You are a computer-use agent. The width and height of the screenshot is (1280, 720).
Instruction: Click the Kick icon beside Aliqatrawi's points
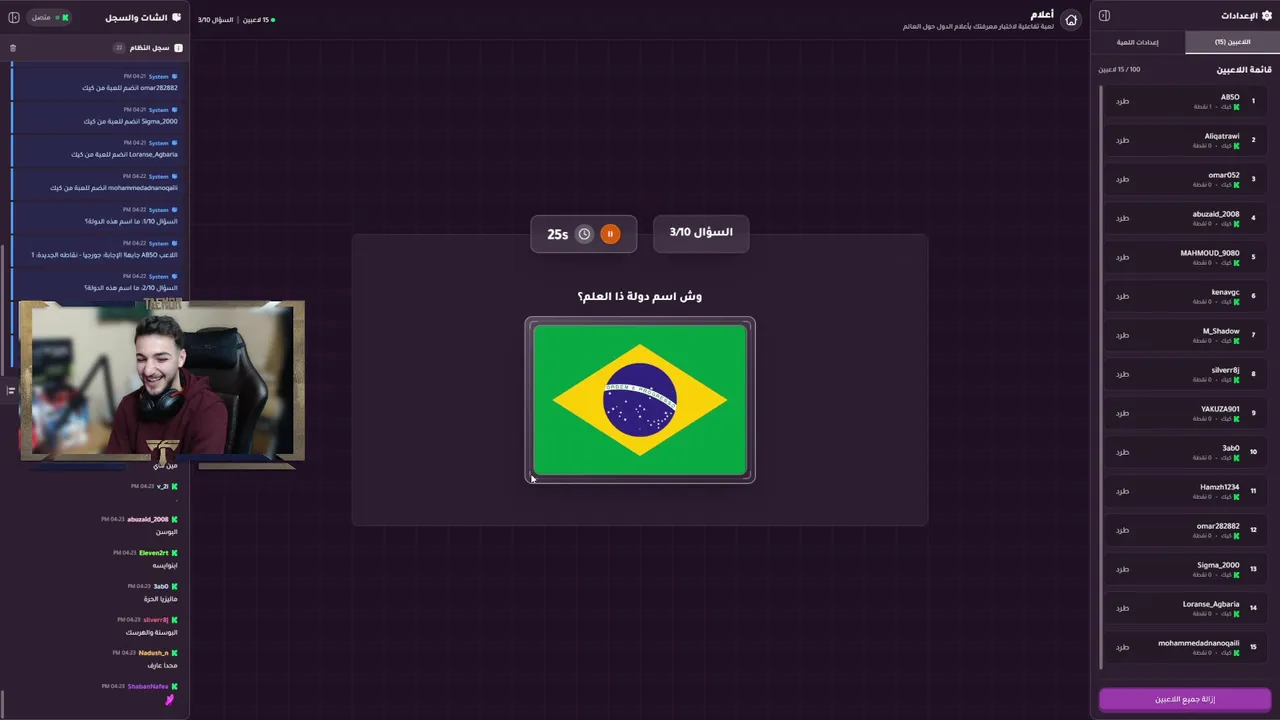(1236, 146)
